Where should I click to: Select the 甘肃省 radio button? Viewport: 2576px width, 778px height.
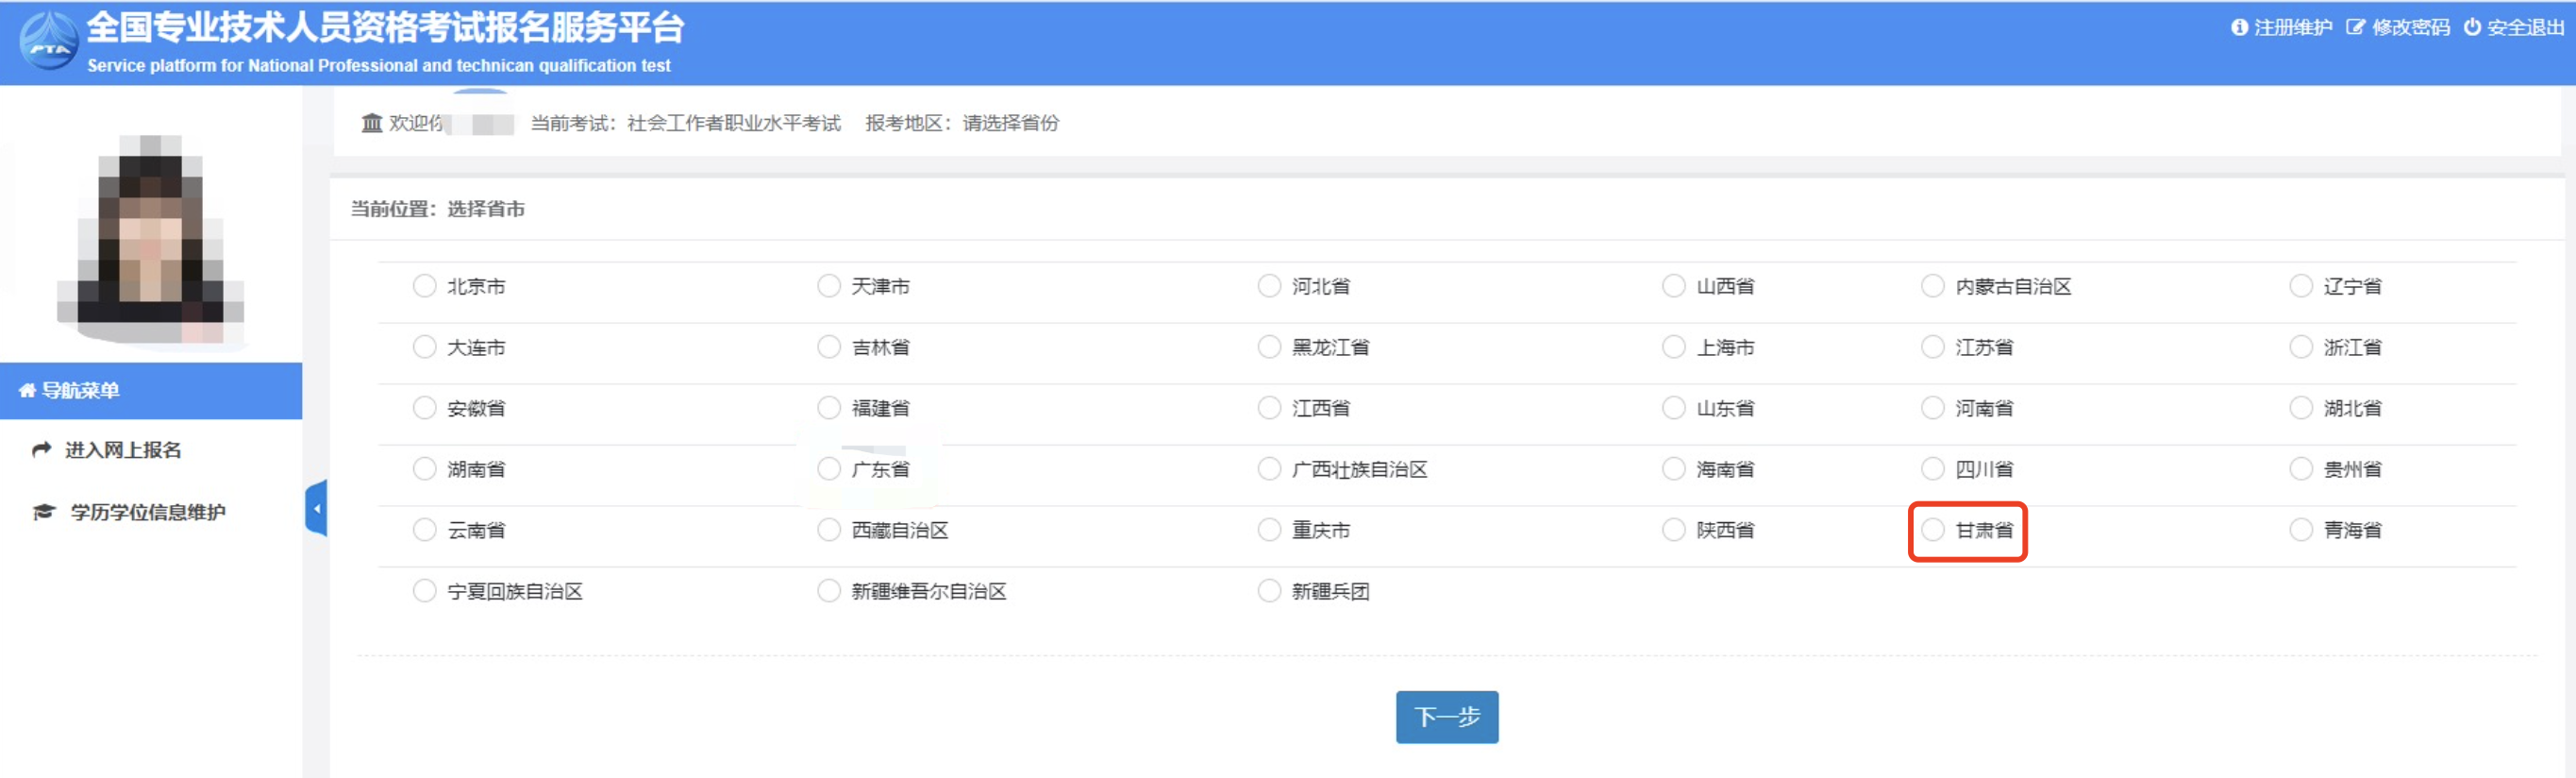point(1932,530)
